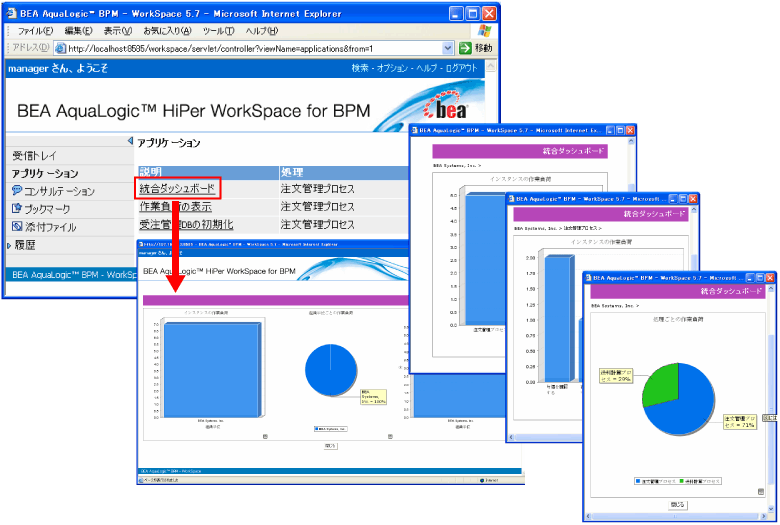780x525 pixels.
Task: Click the blue BEA Systems legend swatch in dashboard window
Action: point(316,428)
